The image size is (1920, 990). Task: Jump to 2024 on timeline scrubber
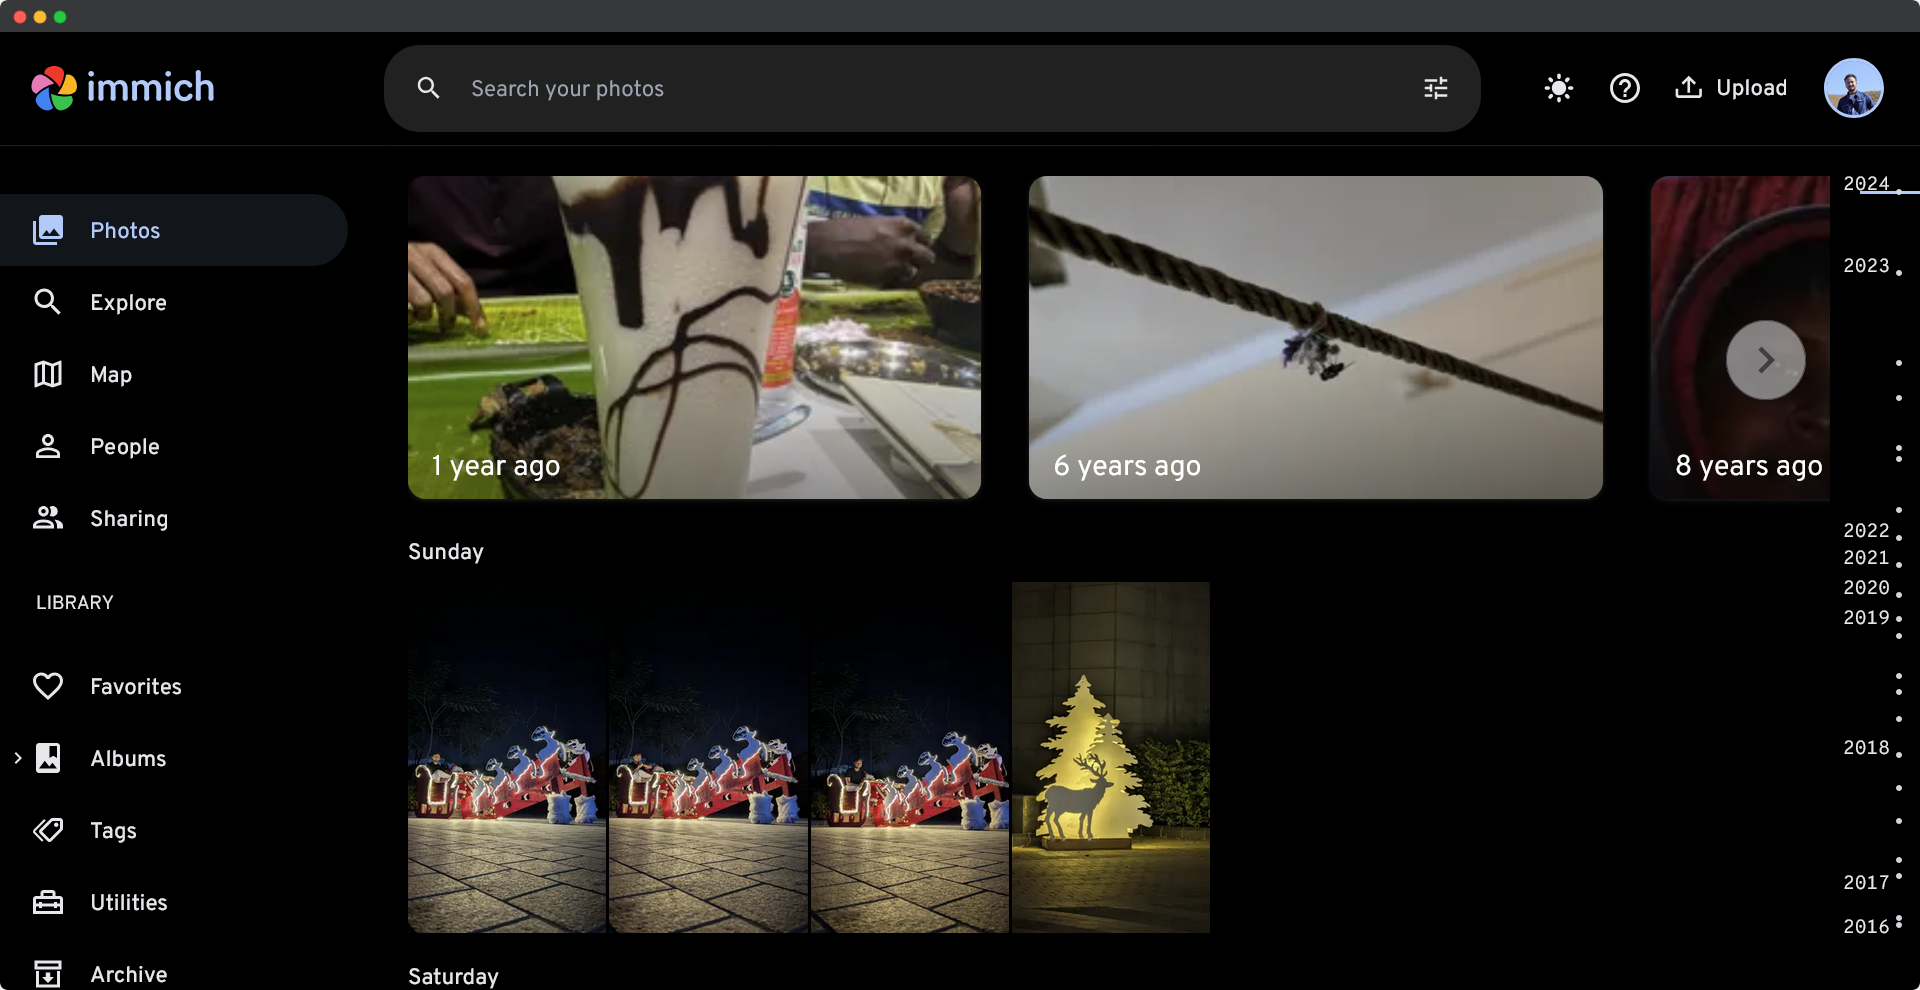point(1866,183)
